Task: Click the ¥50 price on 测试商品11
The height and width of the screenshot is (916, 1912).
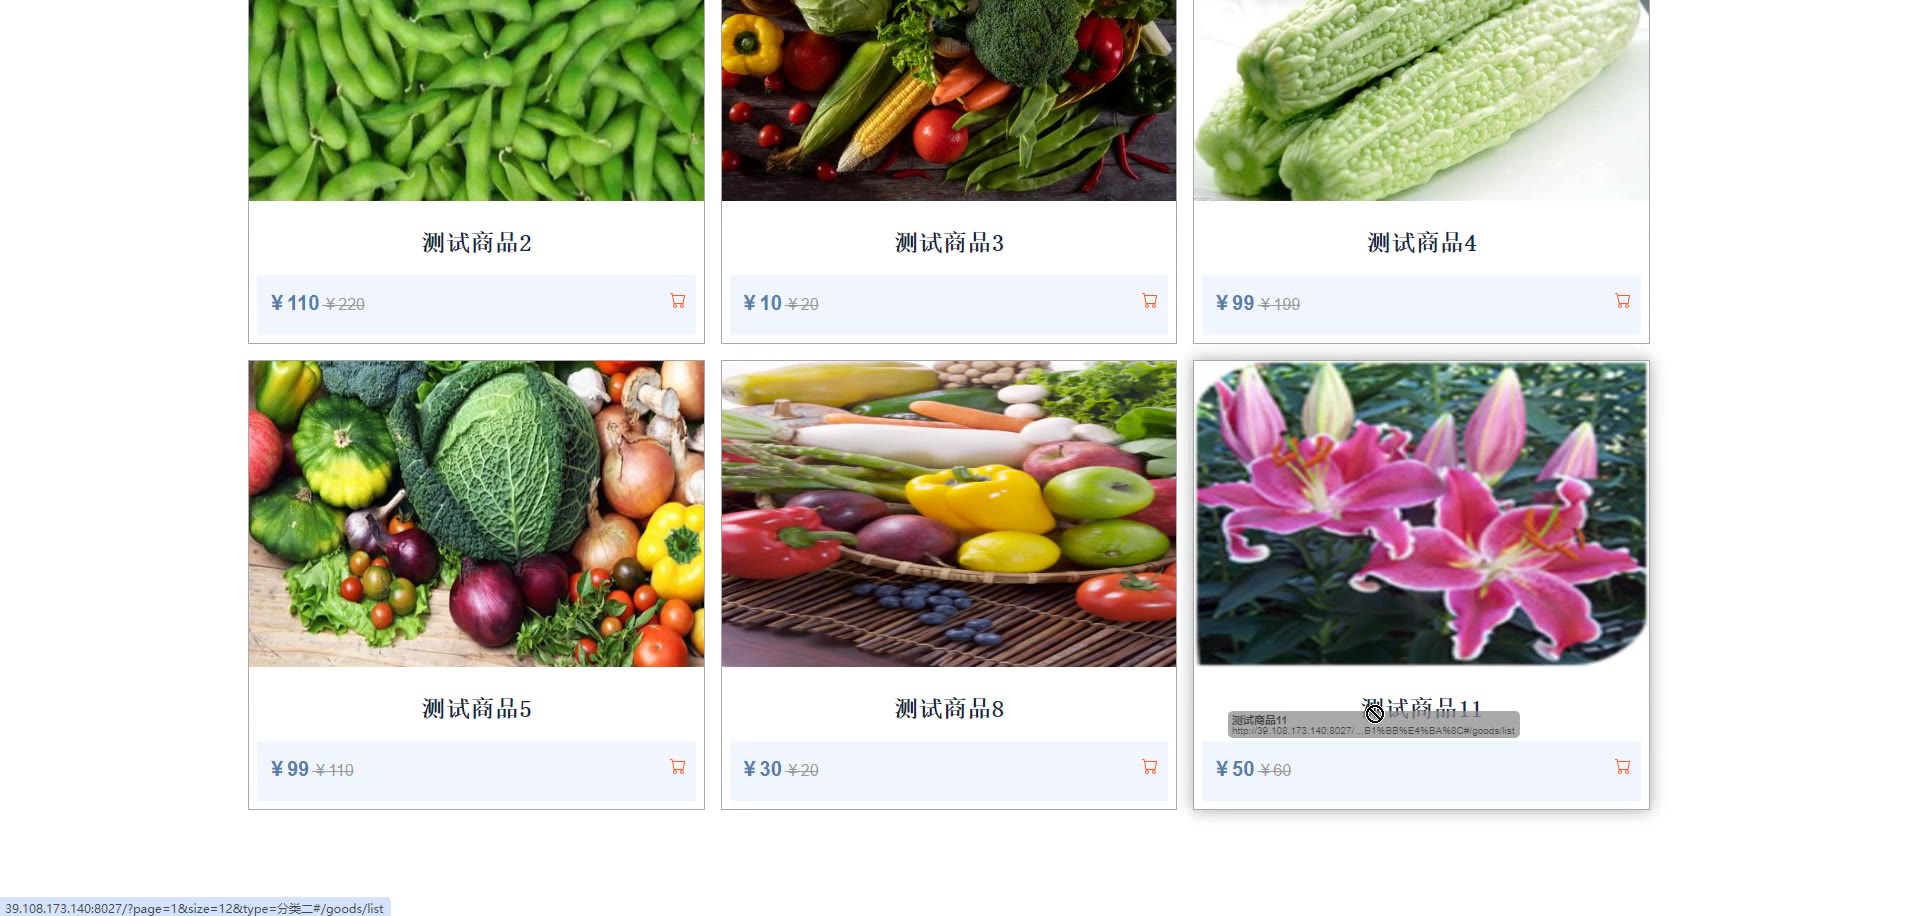Action: 1235,769
